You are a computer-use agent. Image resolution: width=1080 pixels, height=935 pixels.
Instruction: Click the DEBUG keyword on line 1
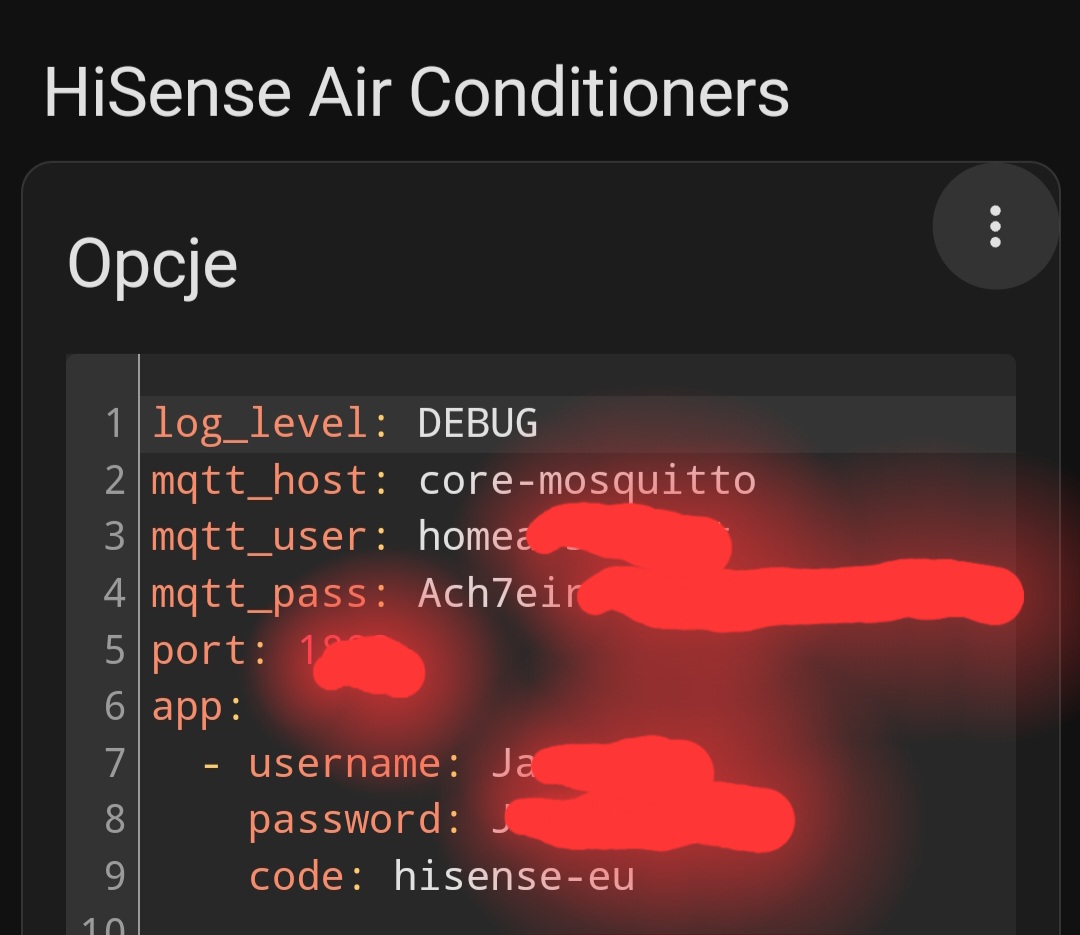click(x=477, y=424)
